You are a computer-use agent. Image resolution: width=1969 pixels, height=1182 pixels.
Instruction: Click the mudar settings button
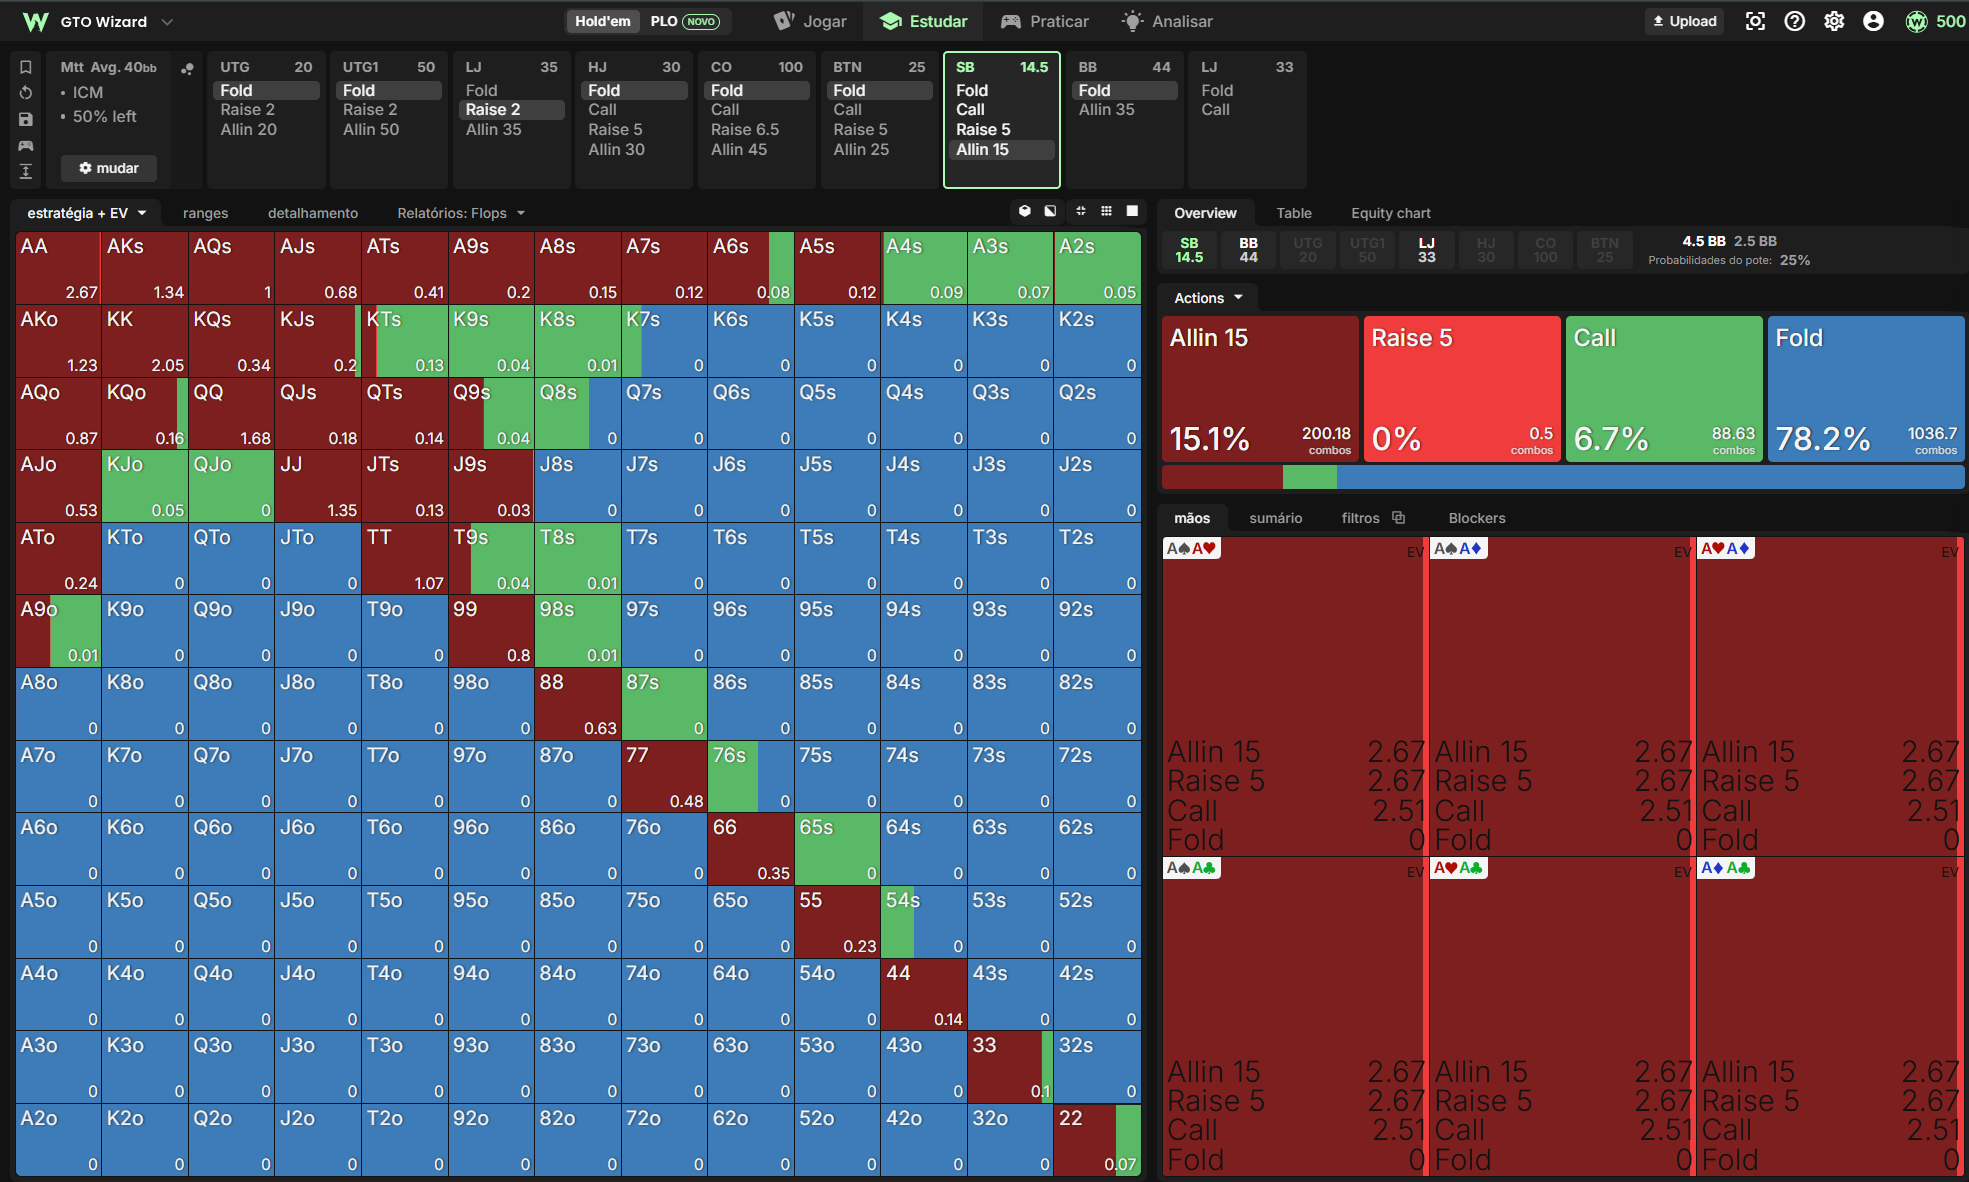click(109, 168)
